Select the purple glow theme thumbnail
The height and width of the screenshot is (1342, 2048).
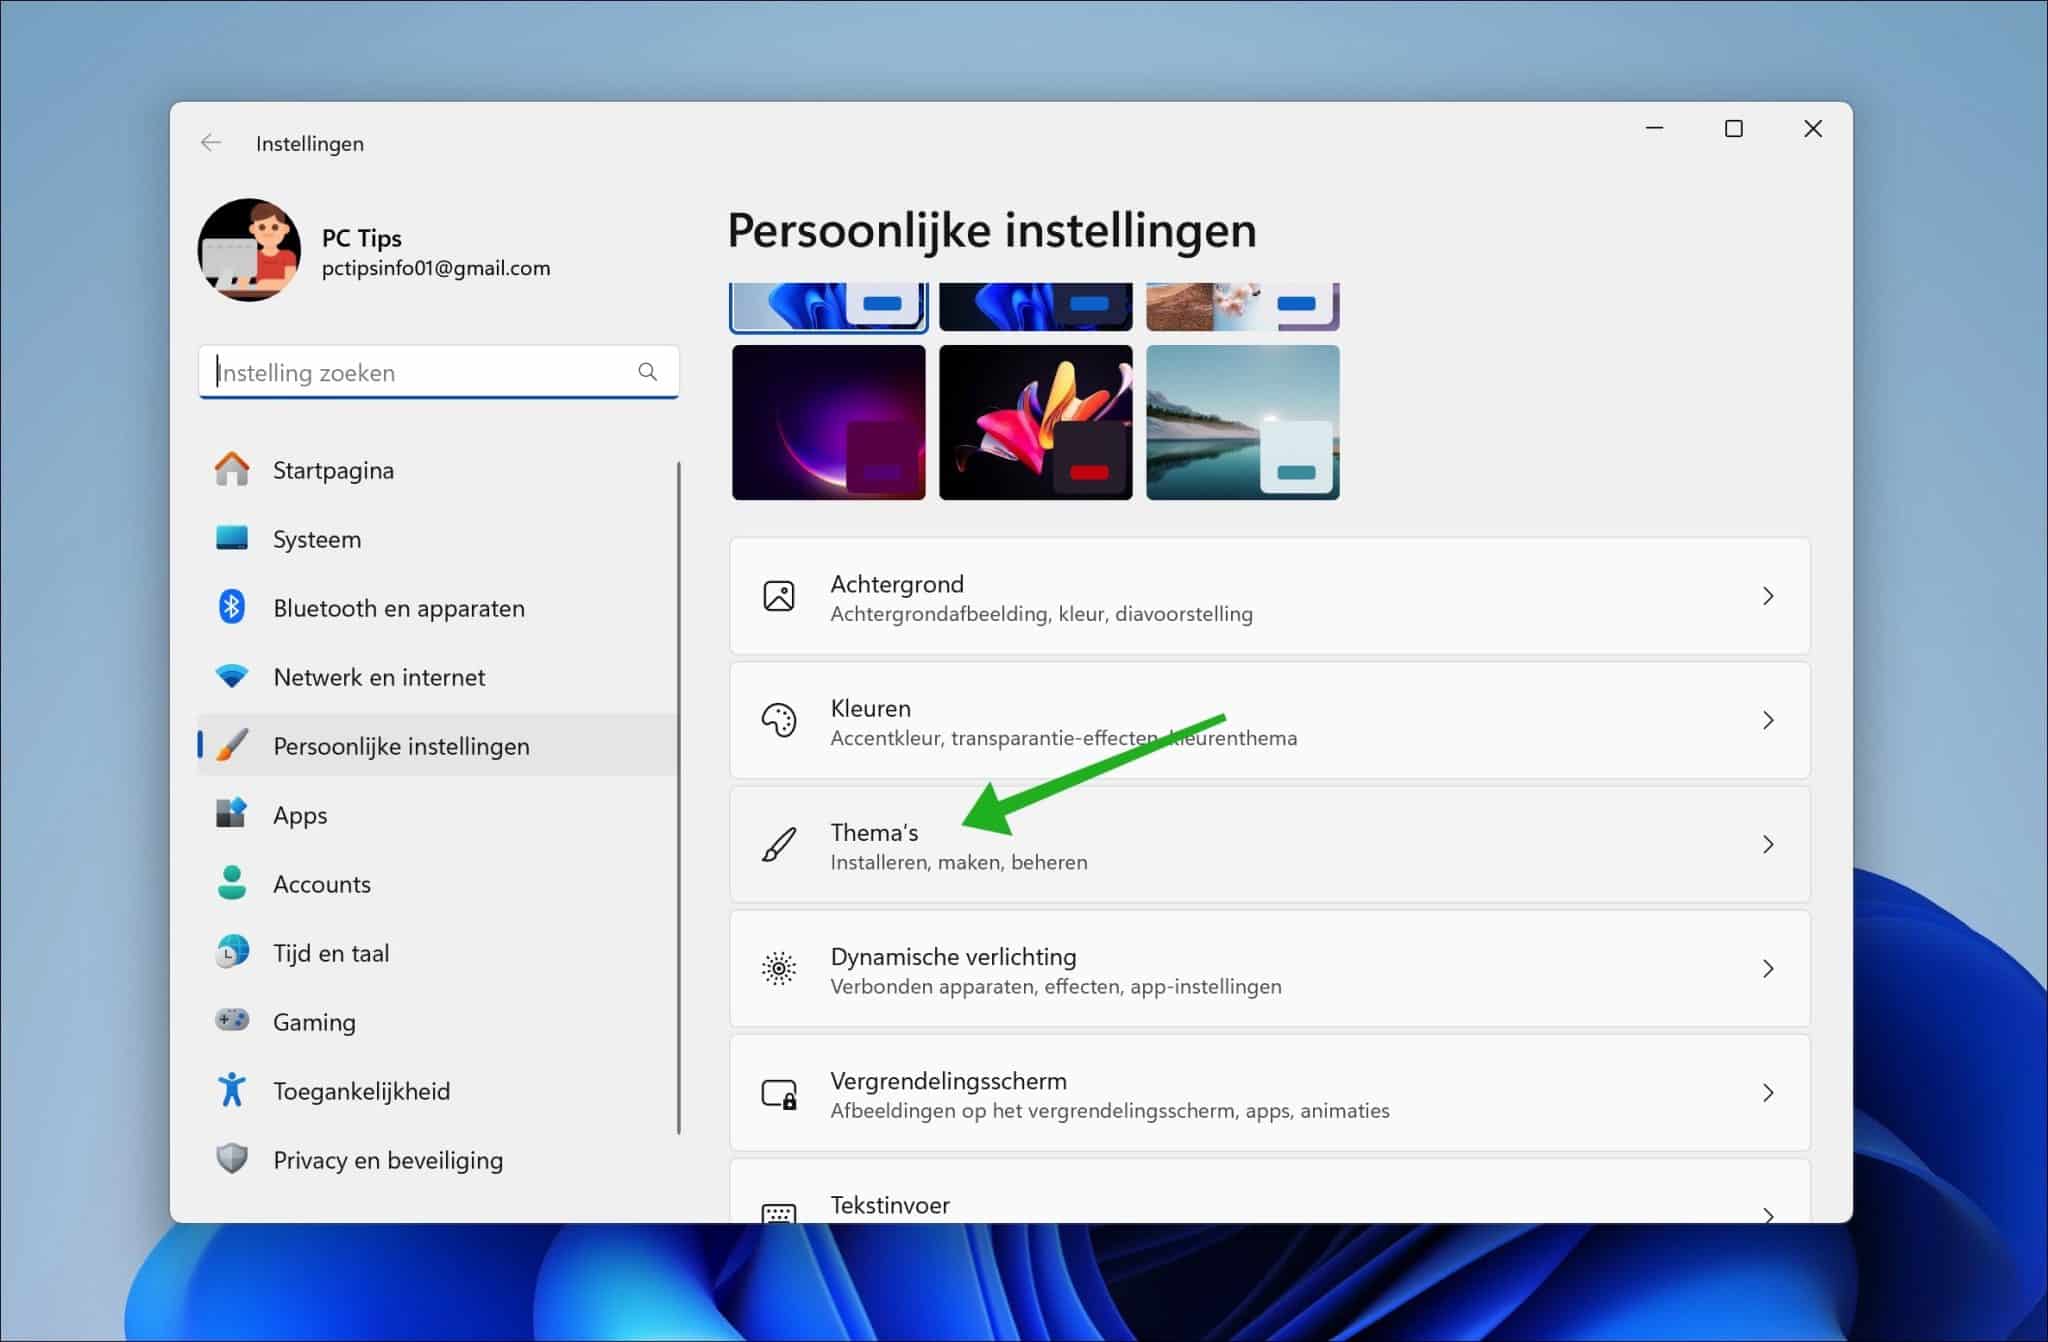click(x=828, y=422)
